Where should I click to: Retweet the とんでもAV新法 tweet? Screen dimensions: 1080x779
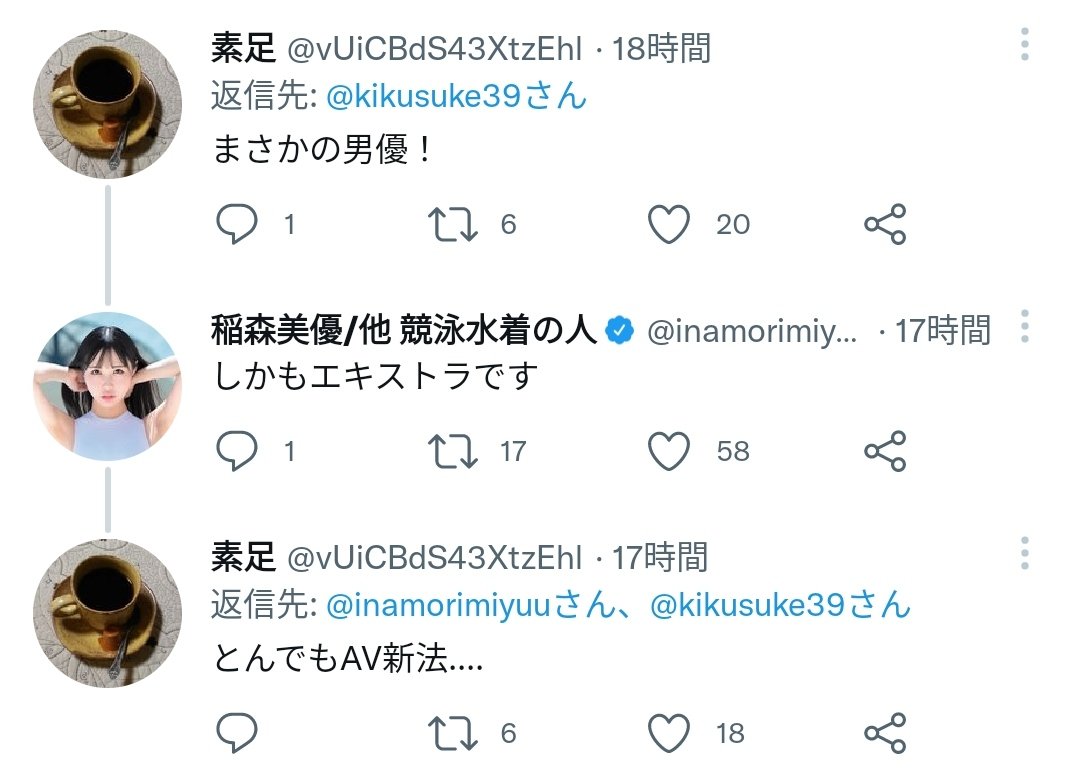453,733
